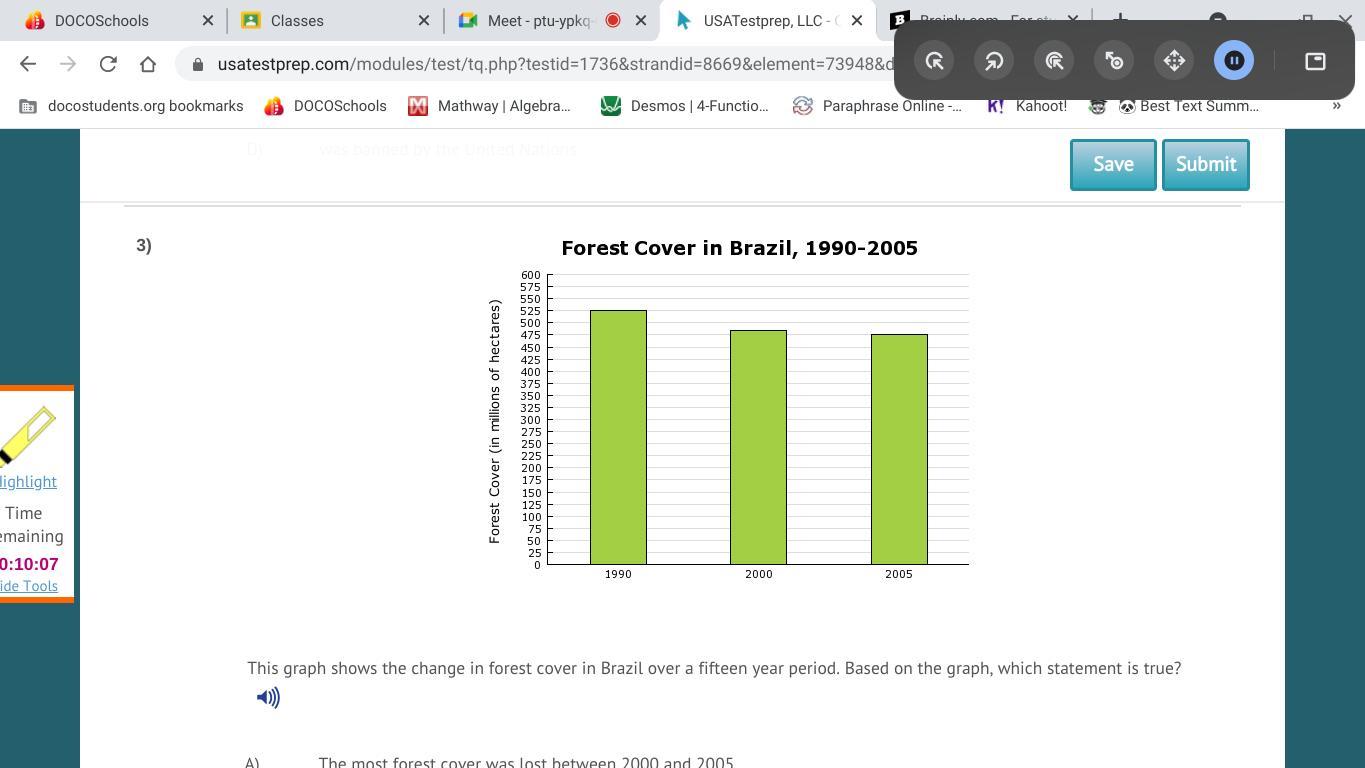1365x768 pixels.
Task: Switch to the Meet - ptu-ypkq tab
Action: coord(551,20)
